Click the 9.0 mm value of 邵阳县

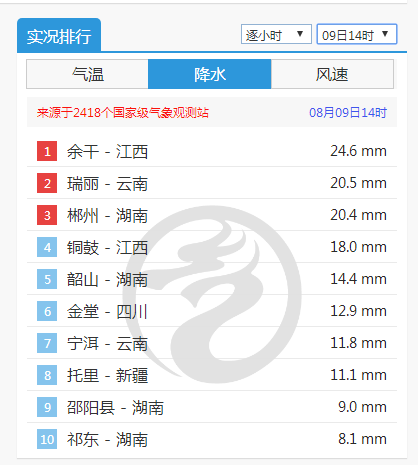point(362,407)
